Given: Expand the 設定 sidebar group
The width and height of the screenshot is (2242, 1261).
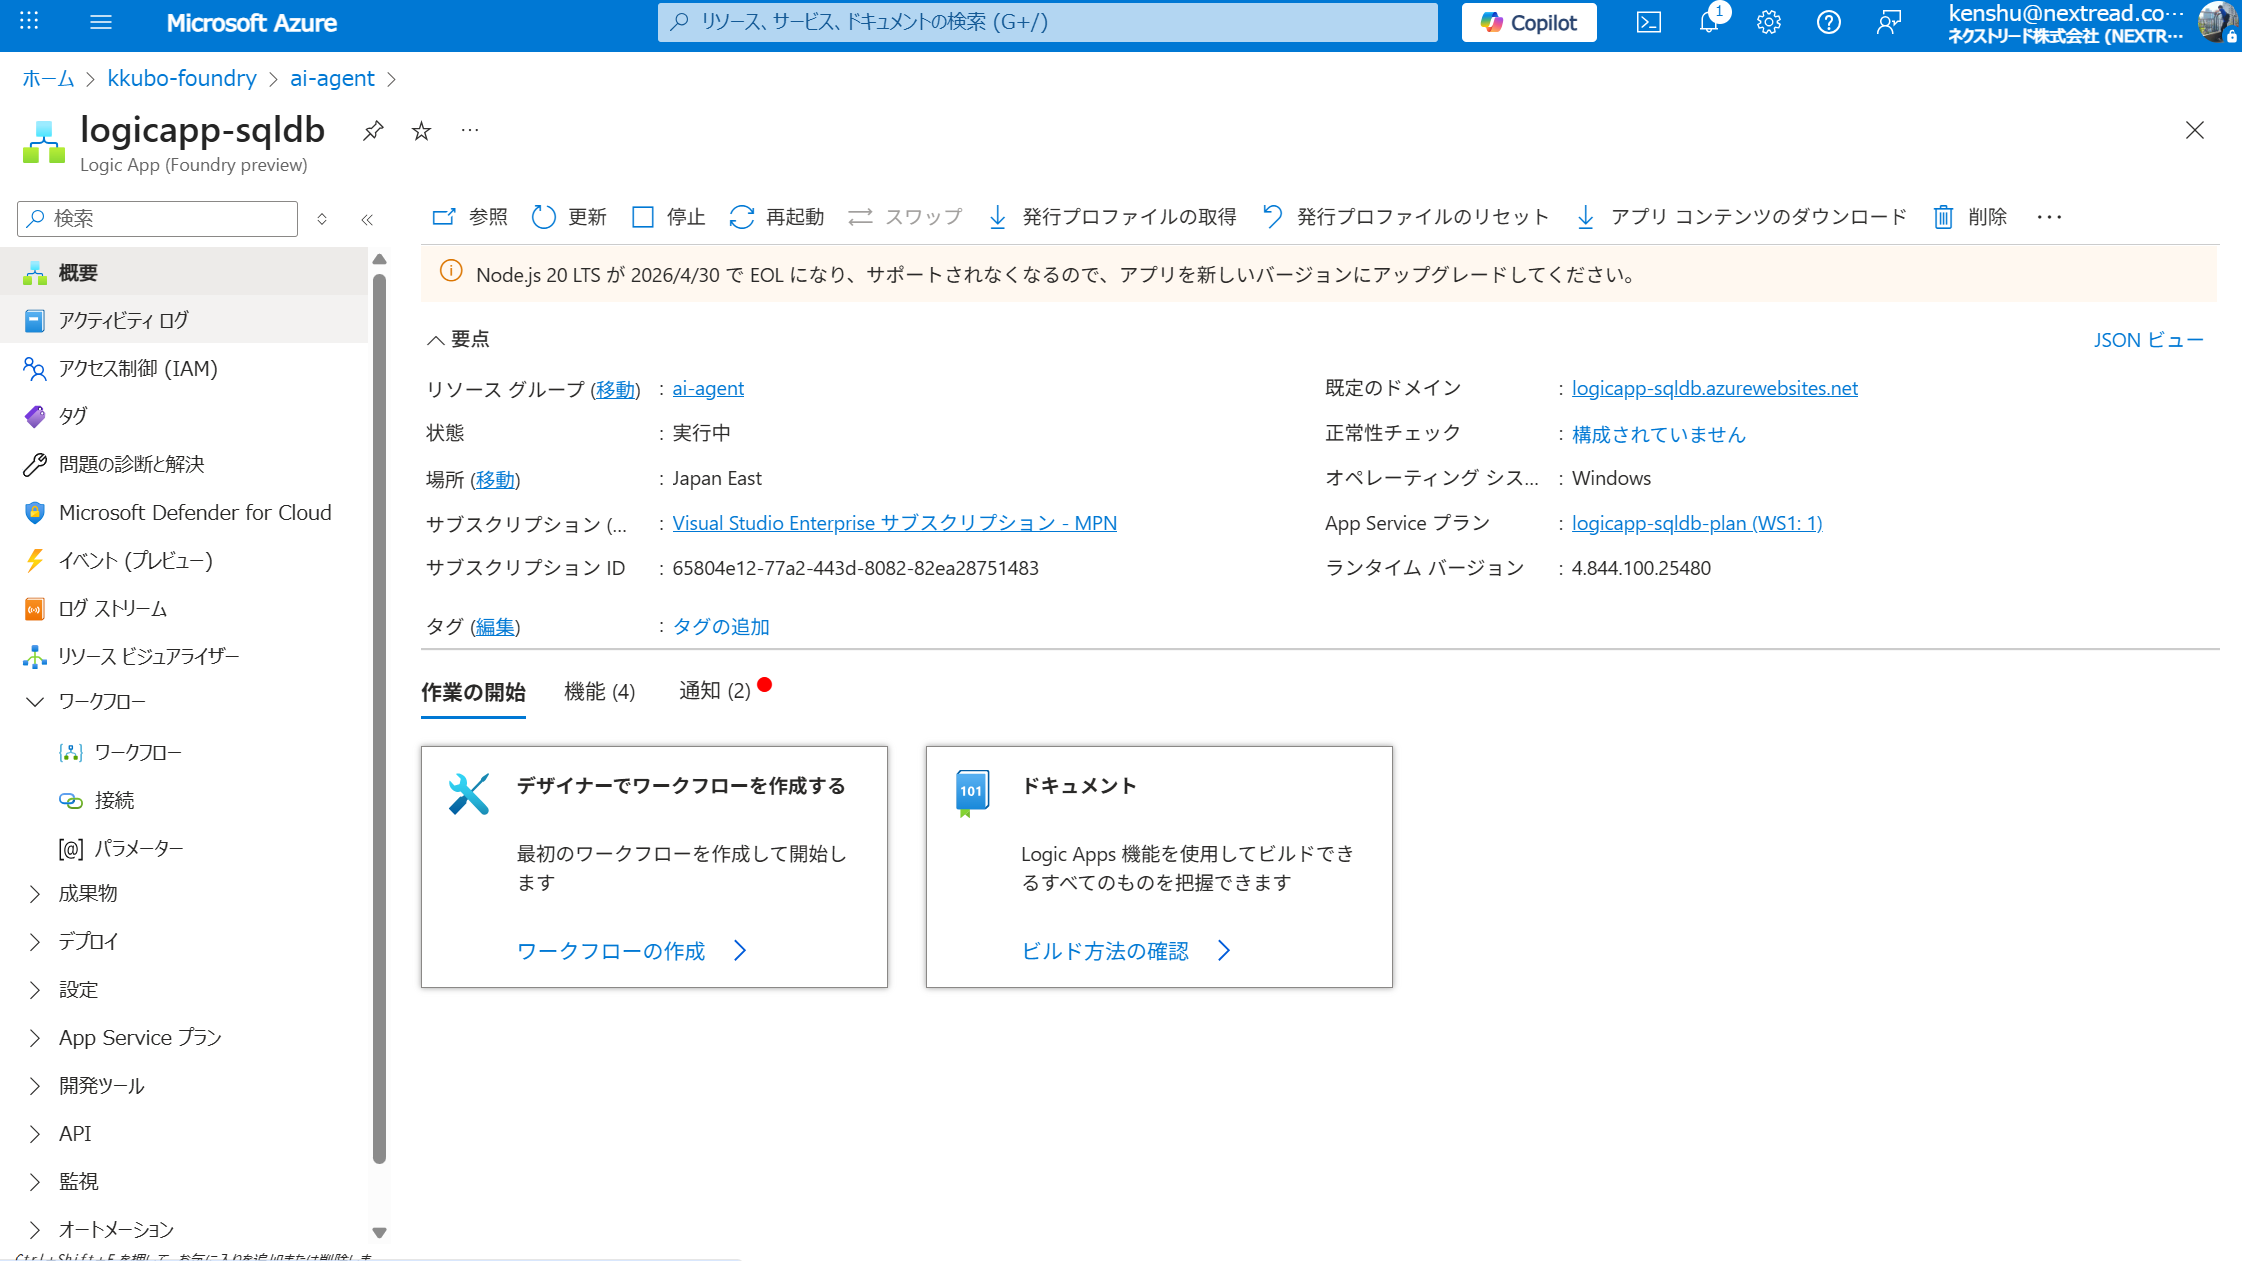Looking at the screenshot, I should tap(35, 990).
